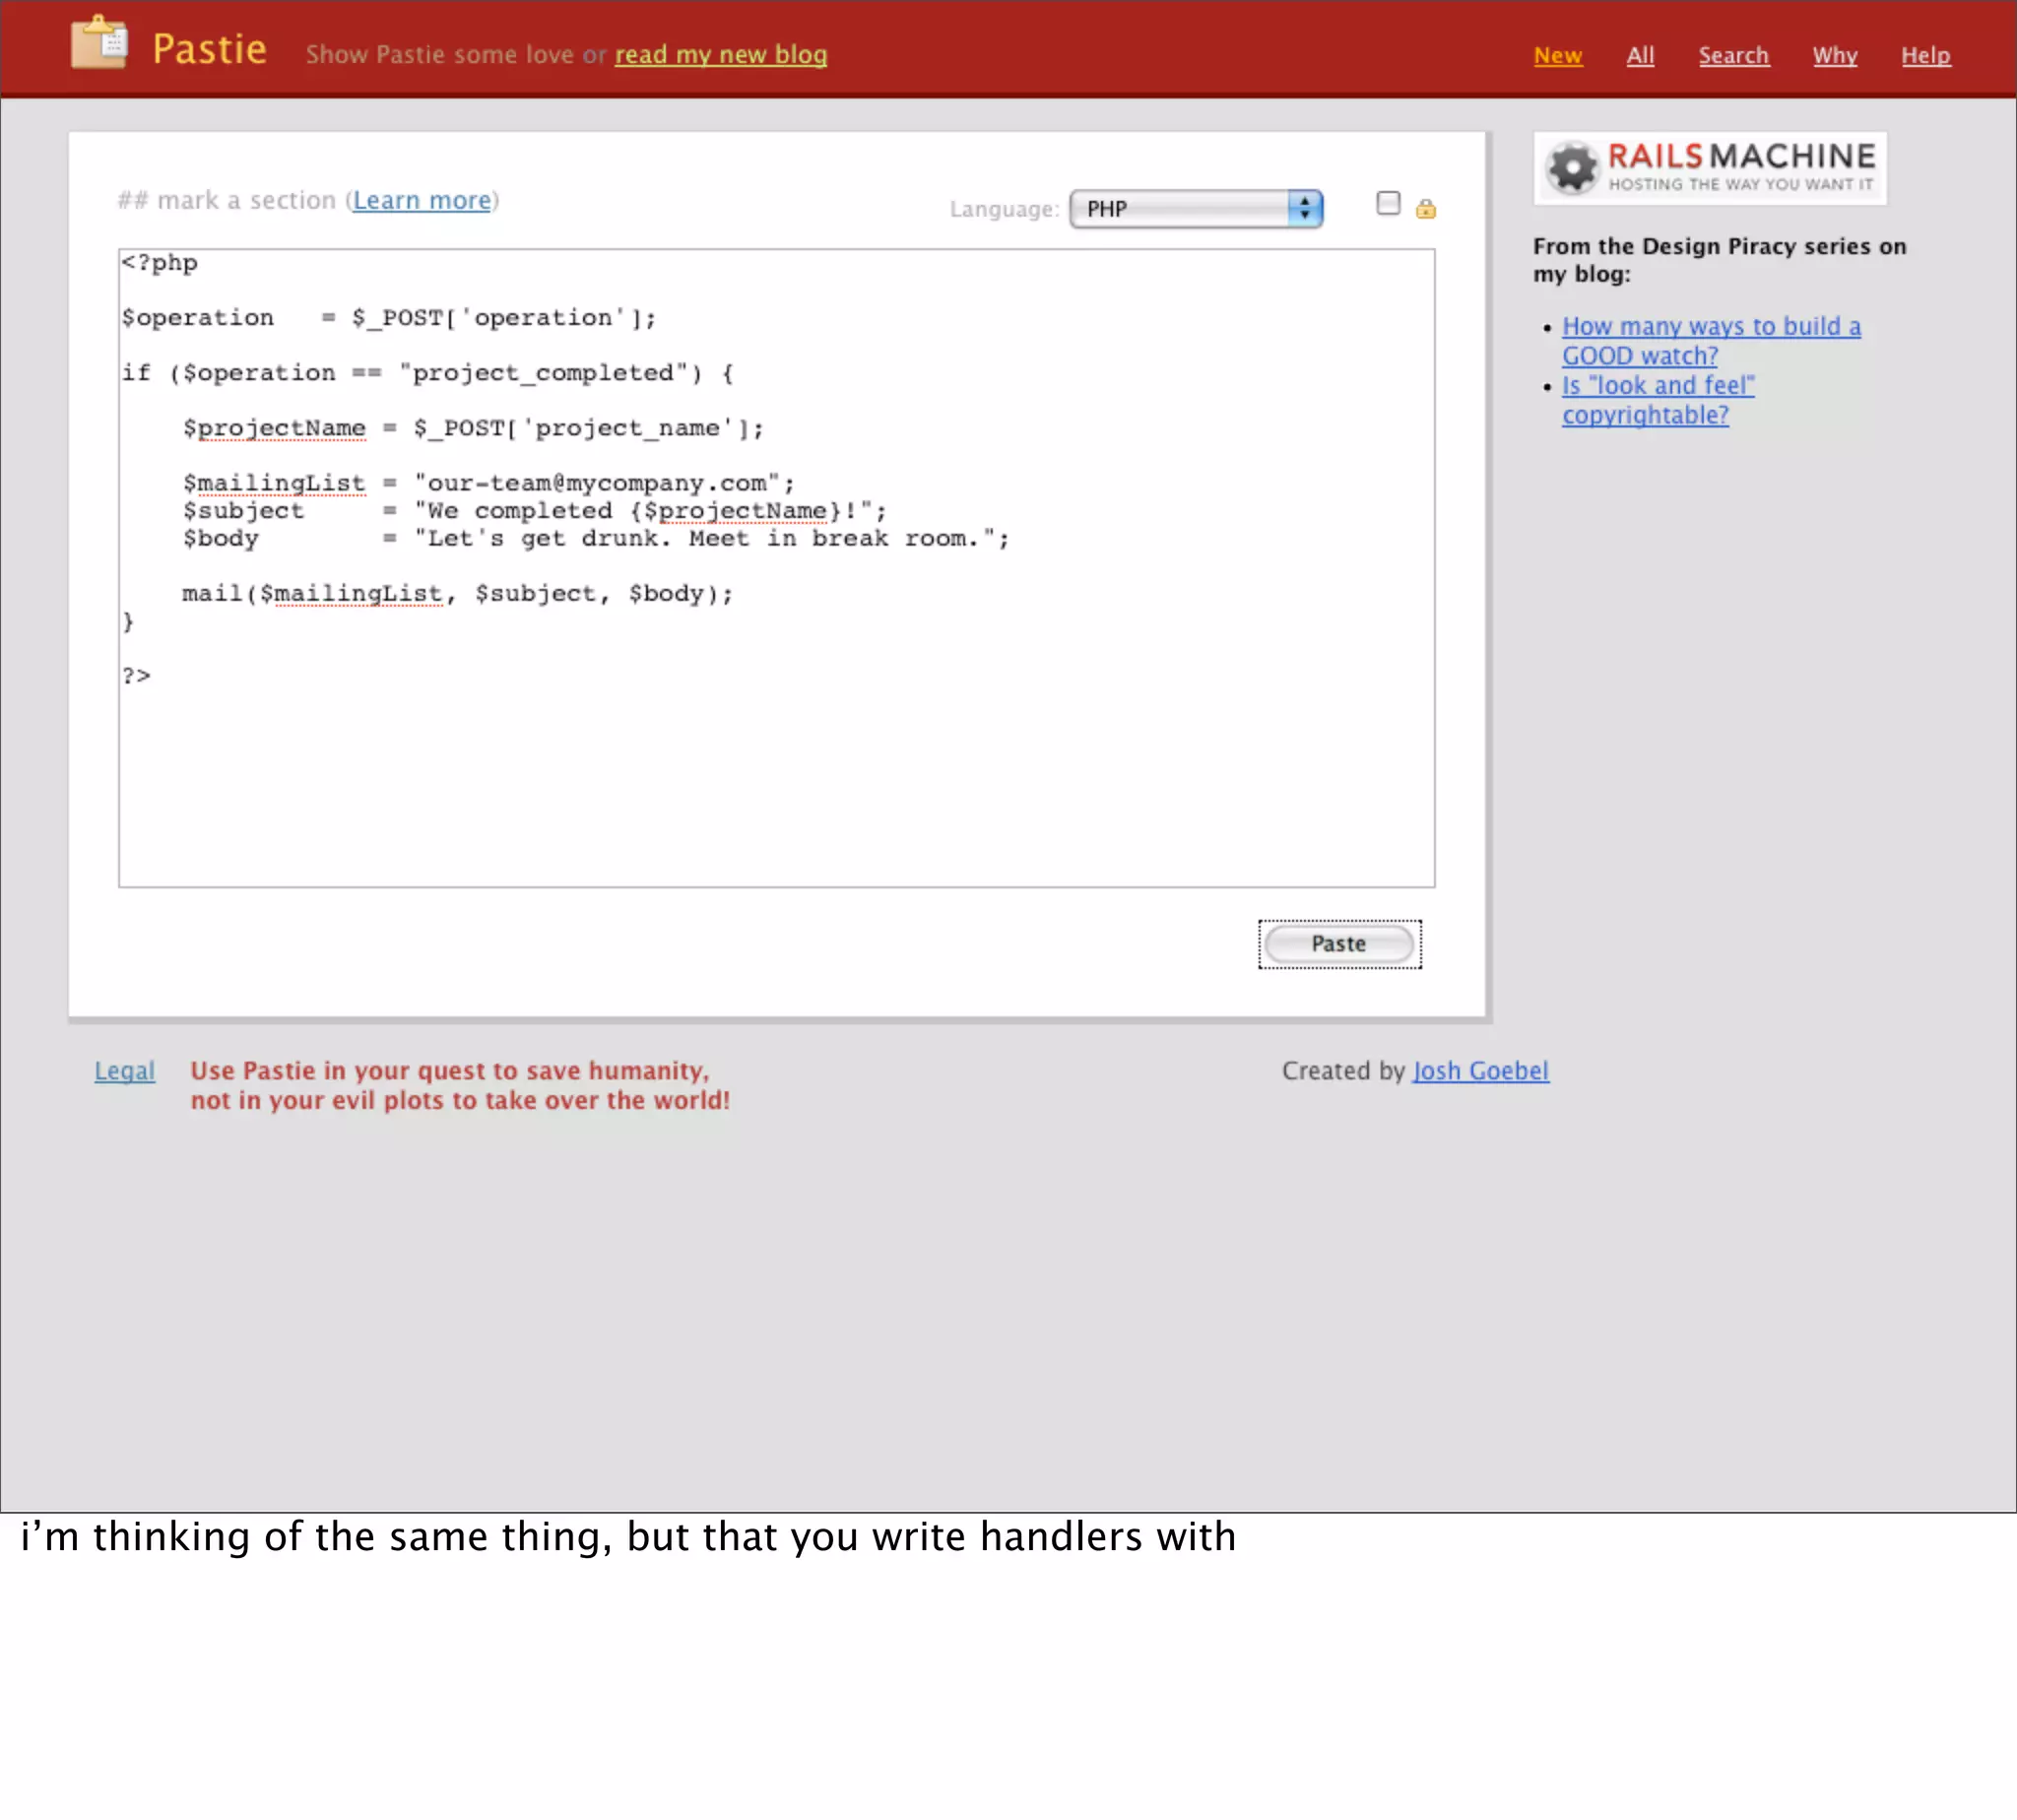Click the Legal footer link
The image size is (2017, 1820).
coord(124,1071)
